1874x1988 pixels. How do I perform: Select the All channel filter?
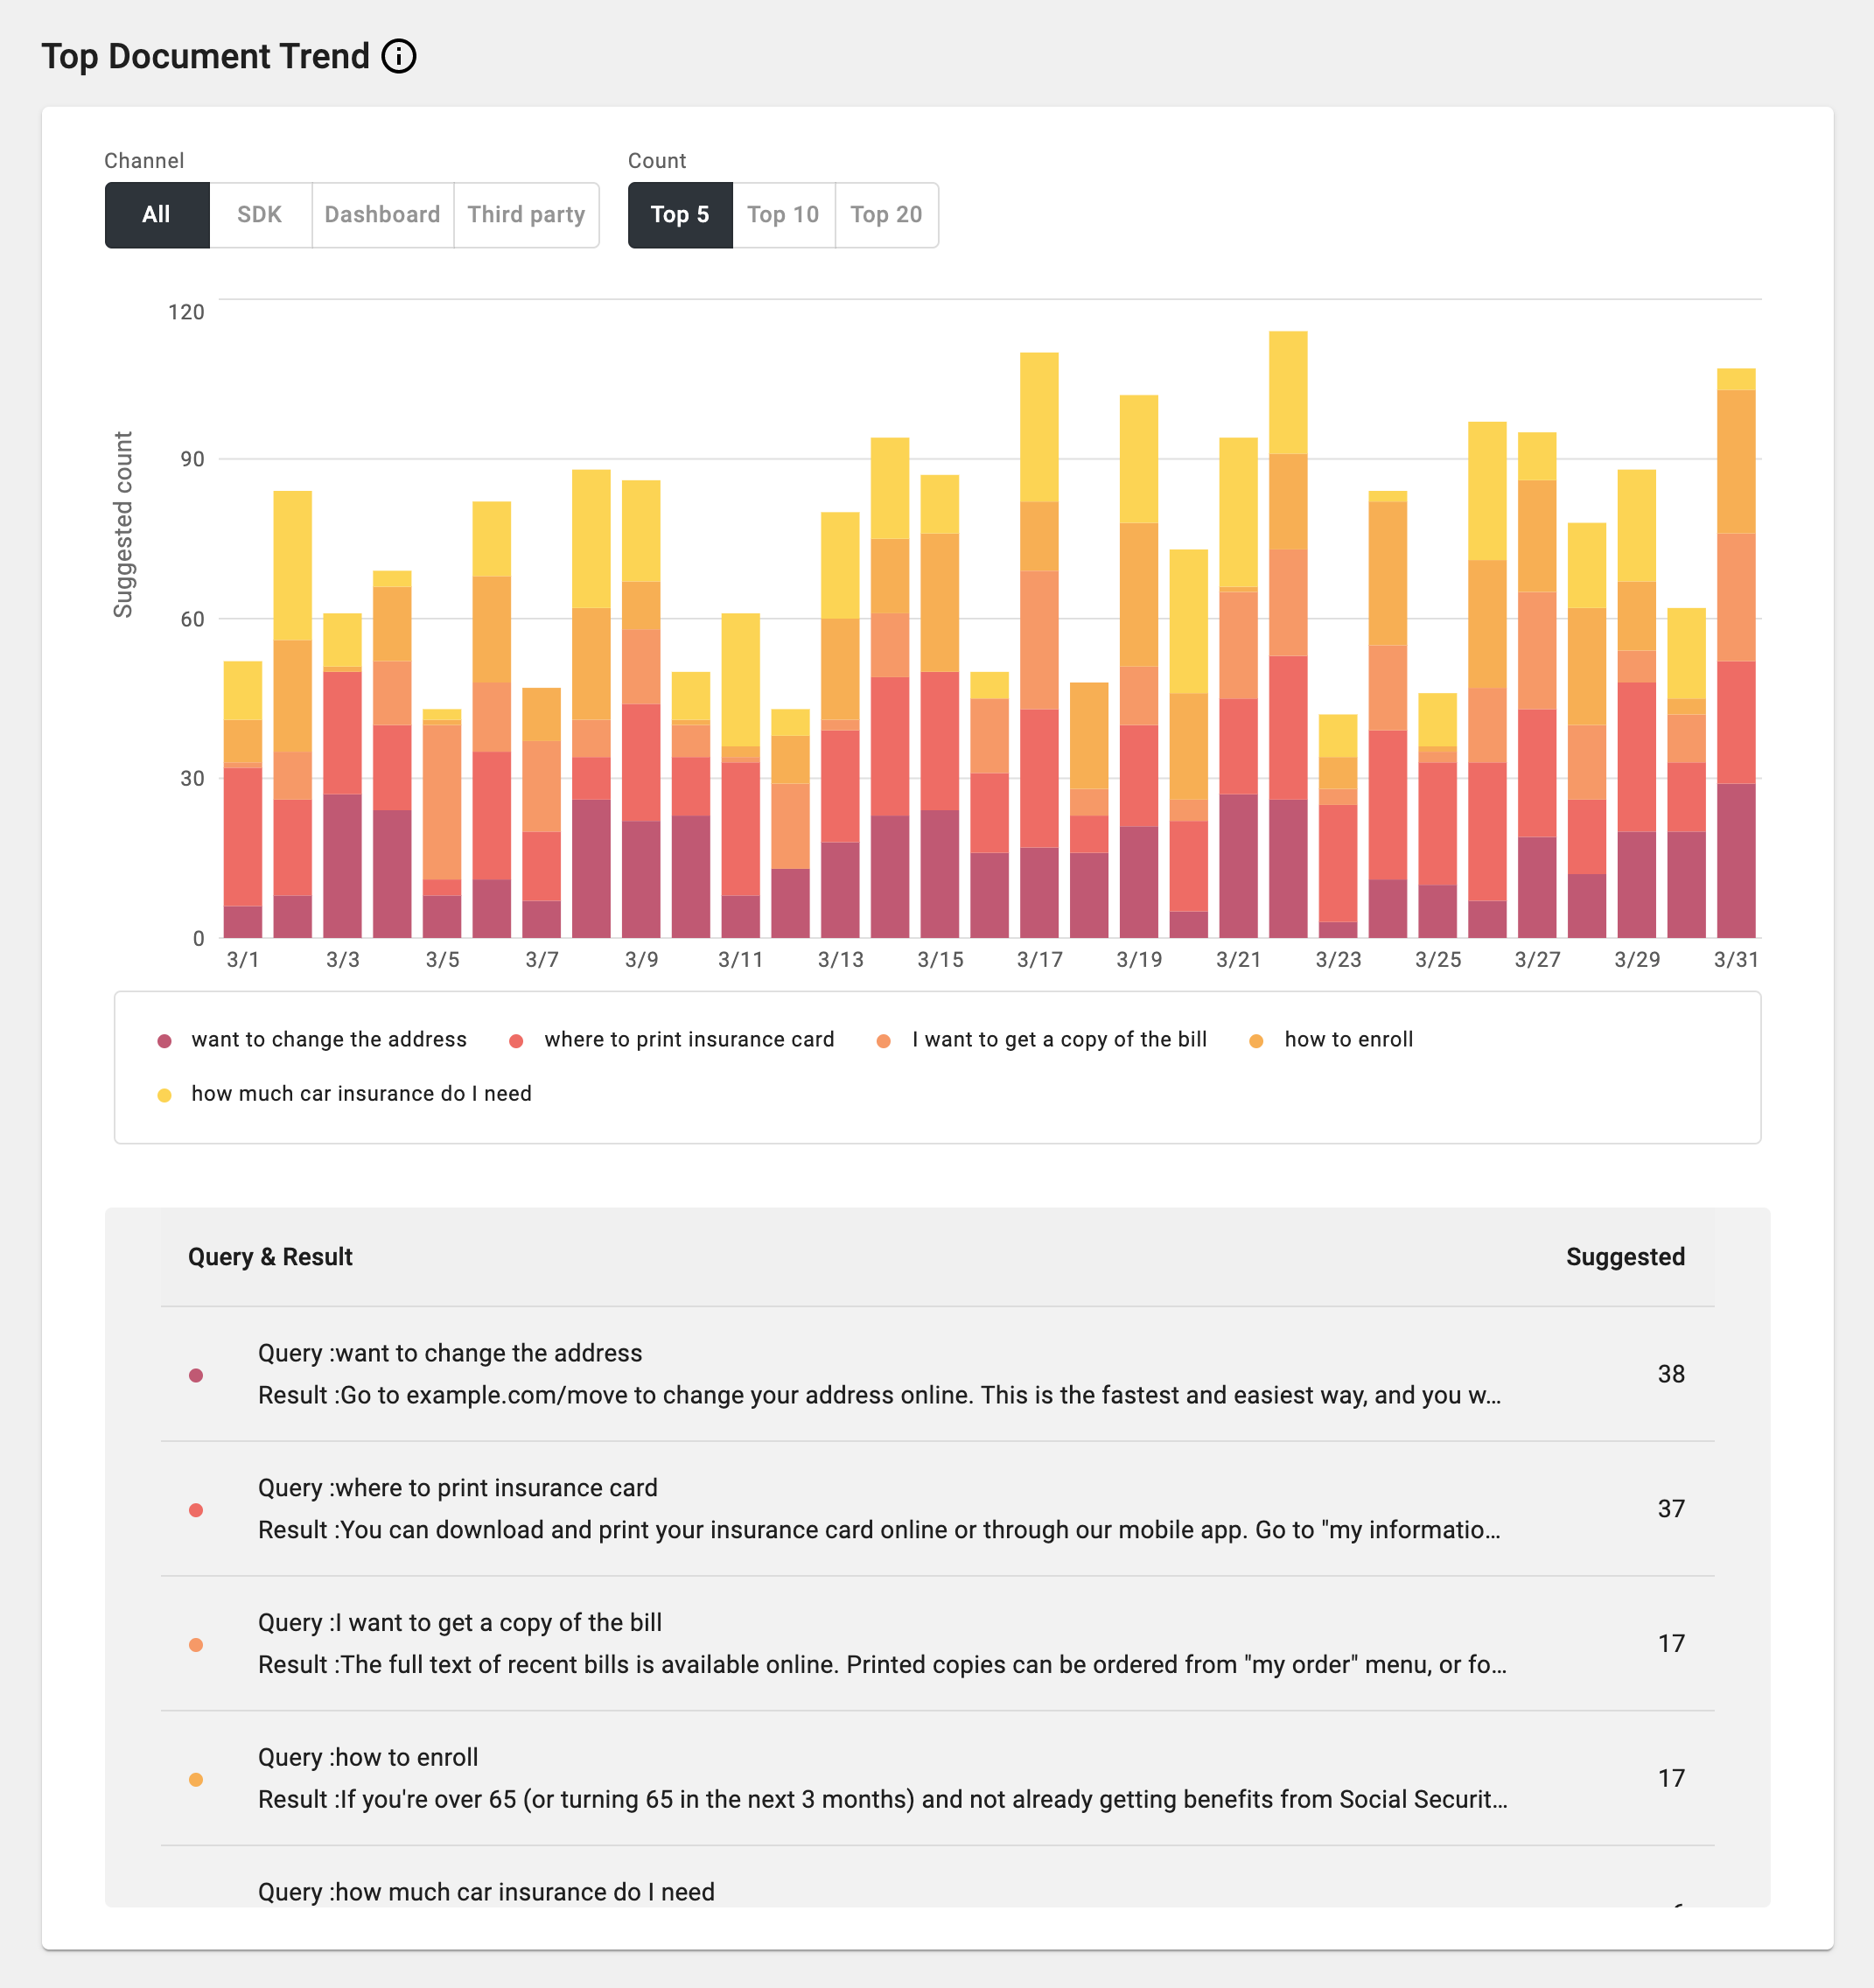(x=157, y=215)
